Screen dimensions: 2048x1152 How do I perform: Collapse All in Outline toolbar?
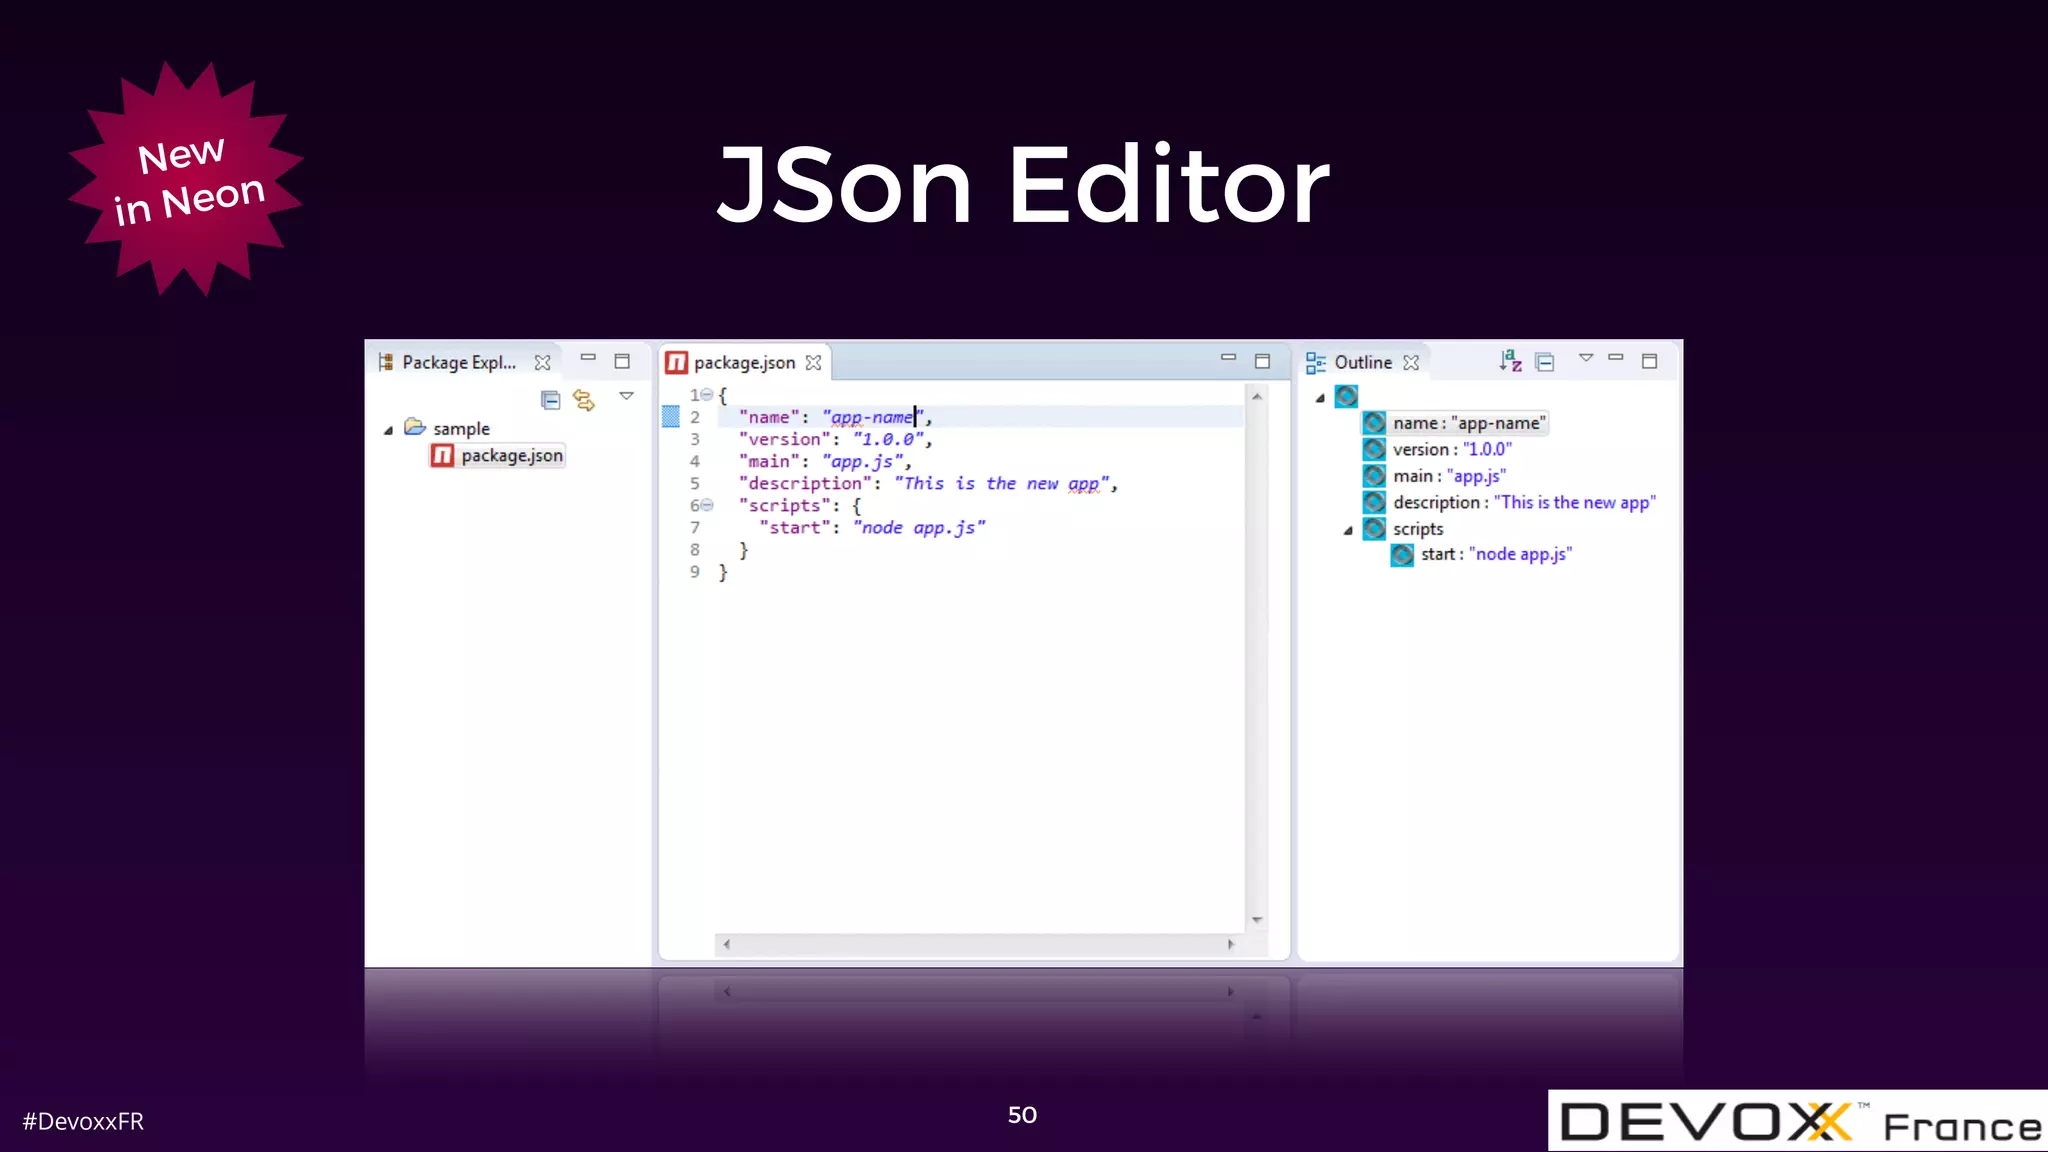pos(1545,362)
